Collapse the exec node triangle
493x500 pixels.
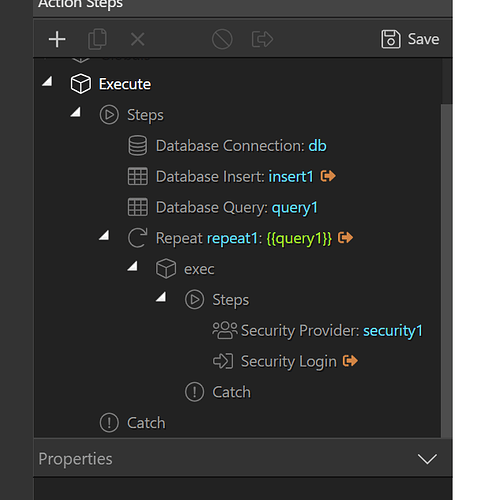pyautogui.click(x=133, y=266)
